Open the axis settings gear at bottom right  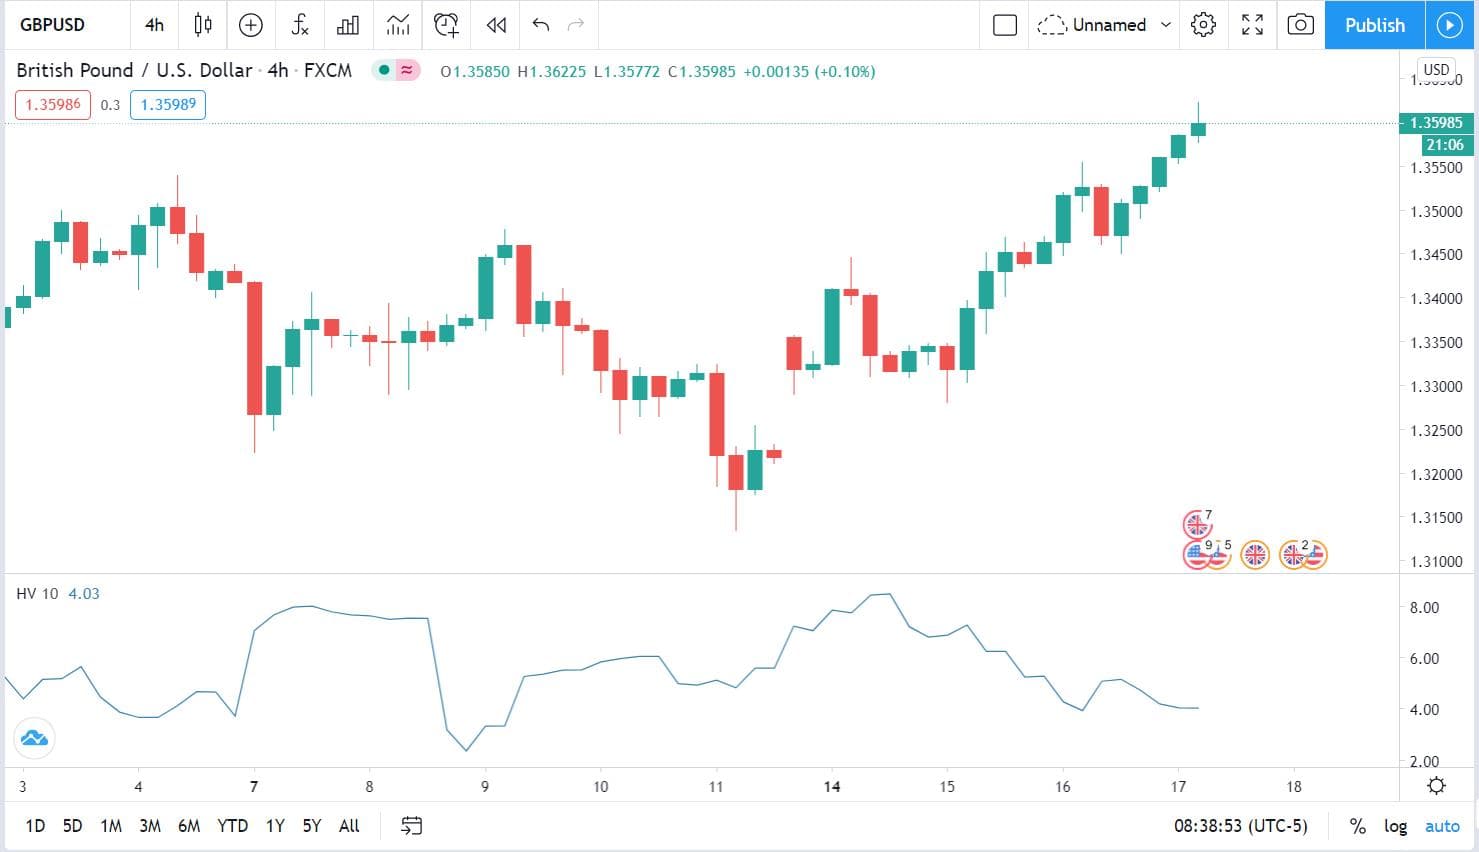click(x=1436, y=786)
